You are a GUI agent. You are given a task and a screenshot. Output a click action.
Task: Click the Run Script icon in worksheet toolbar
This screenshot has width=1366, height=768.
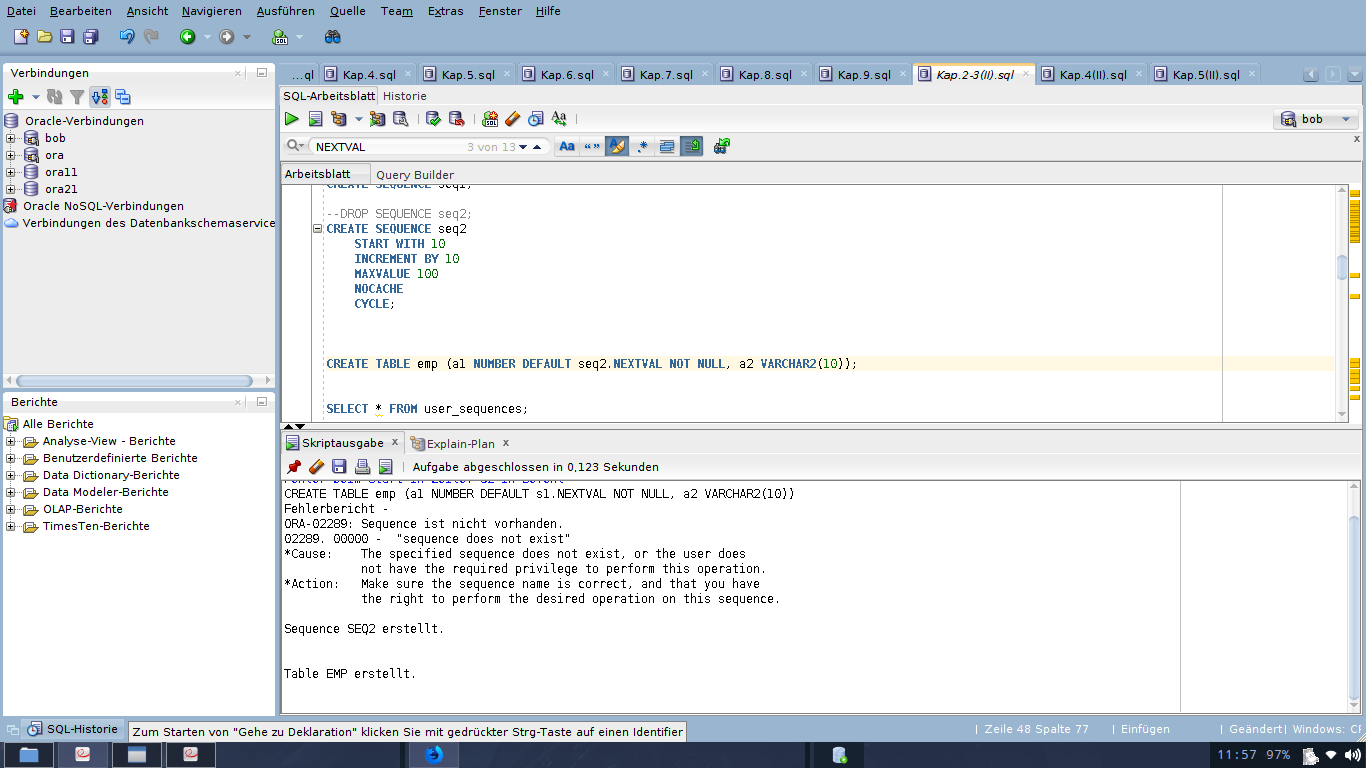(315, 119)
